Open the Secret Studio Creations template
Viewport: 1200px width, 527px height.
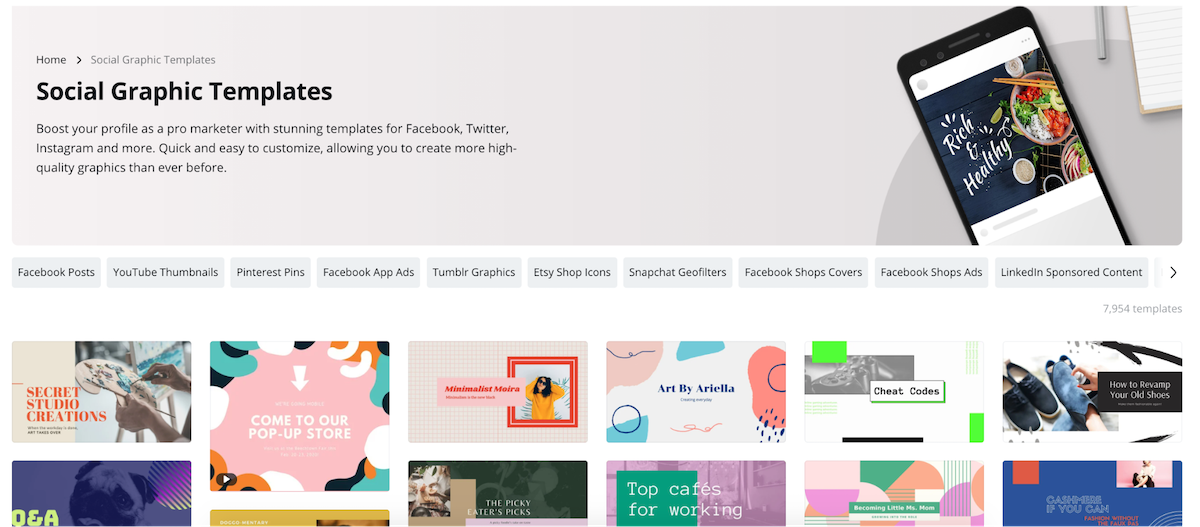coord(101,392)
